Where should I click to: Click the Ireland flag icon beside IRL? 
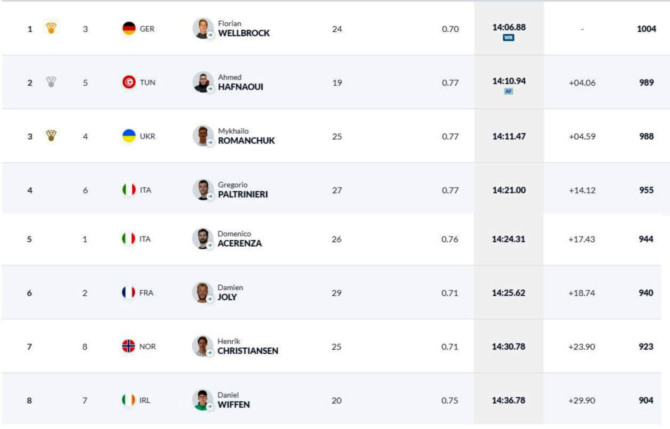point(128,400)
